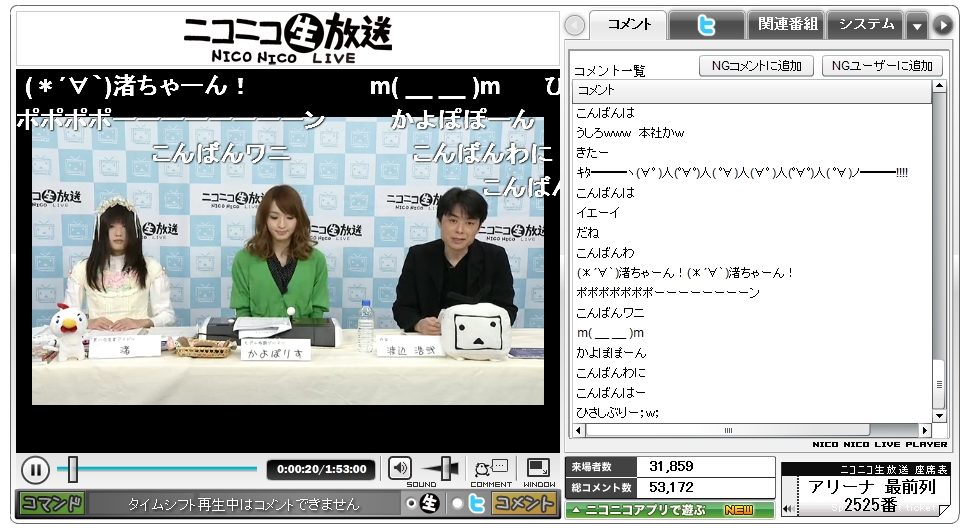Screen dimensions: 970x530
Task: Click the horizontal scroll-right arrow
Action: point(925,430)
